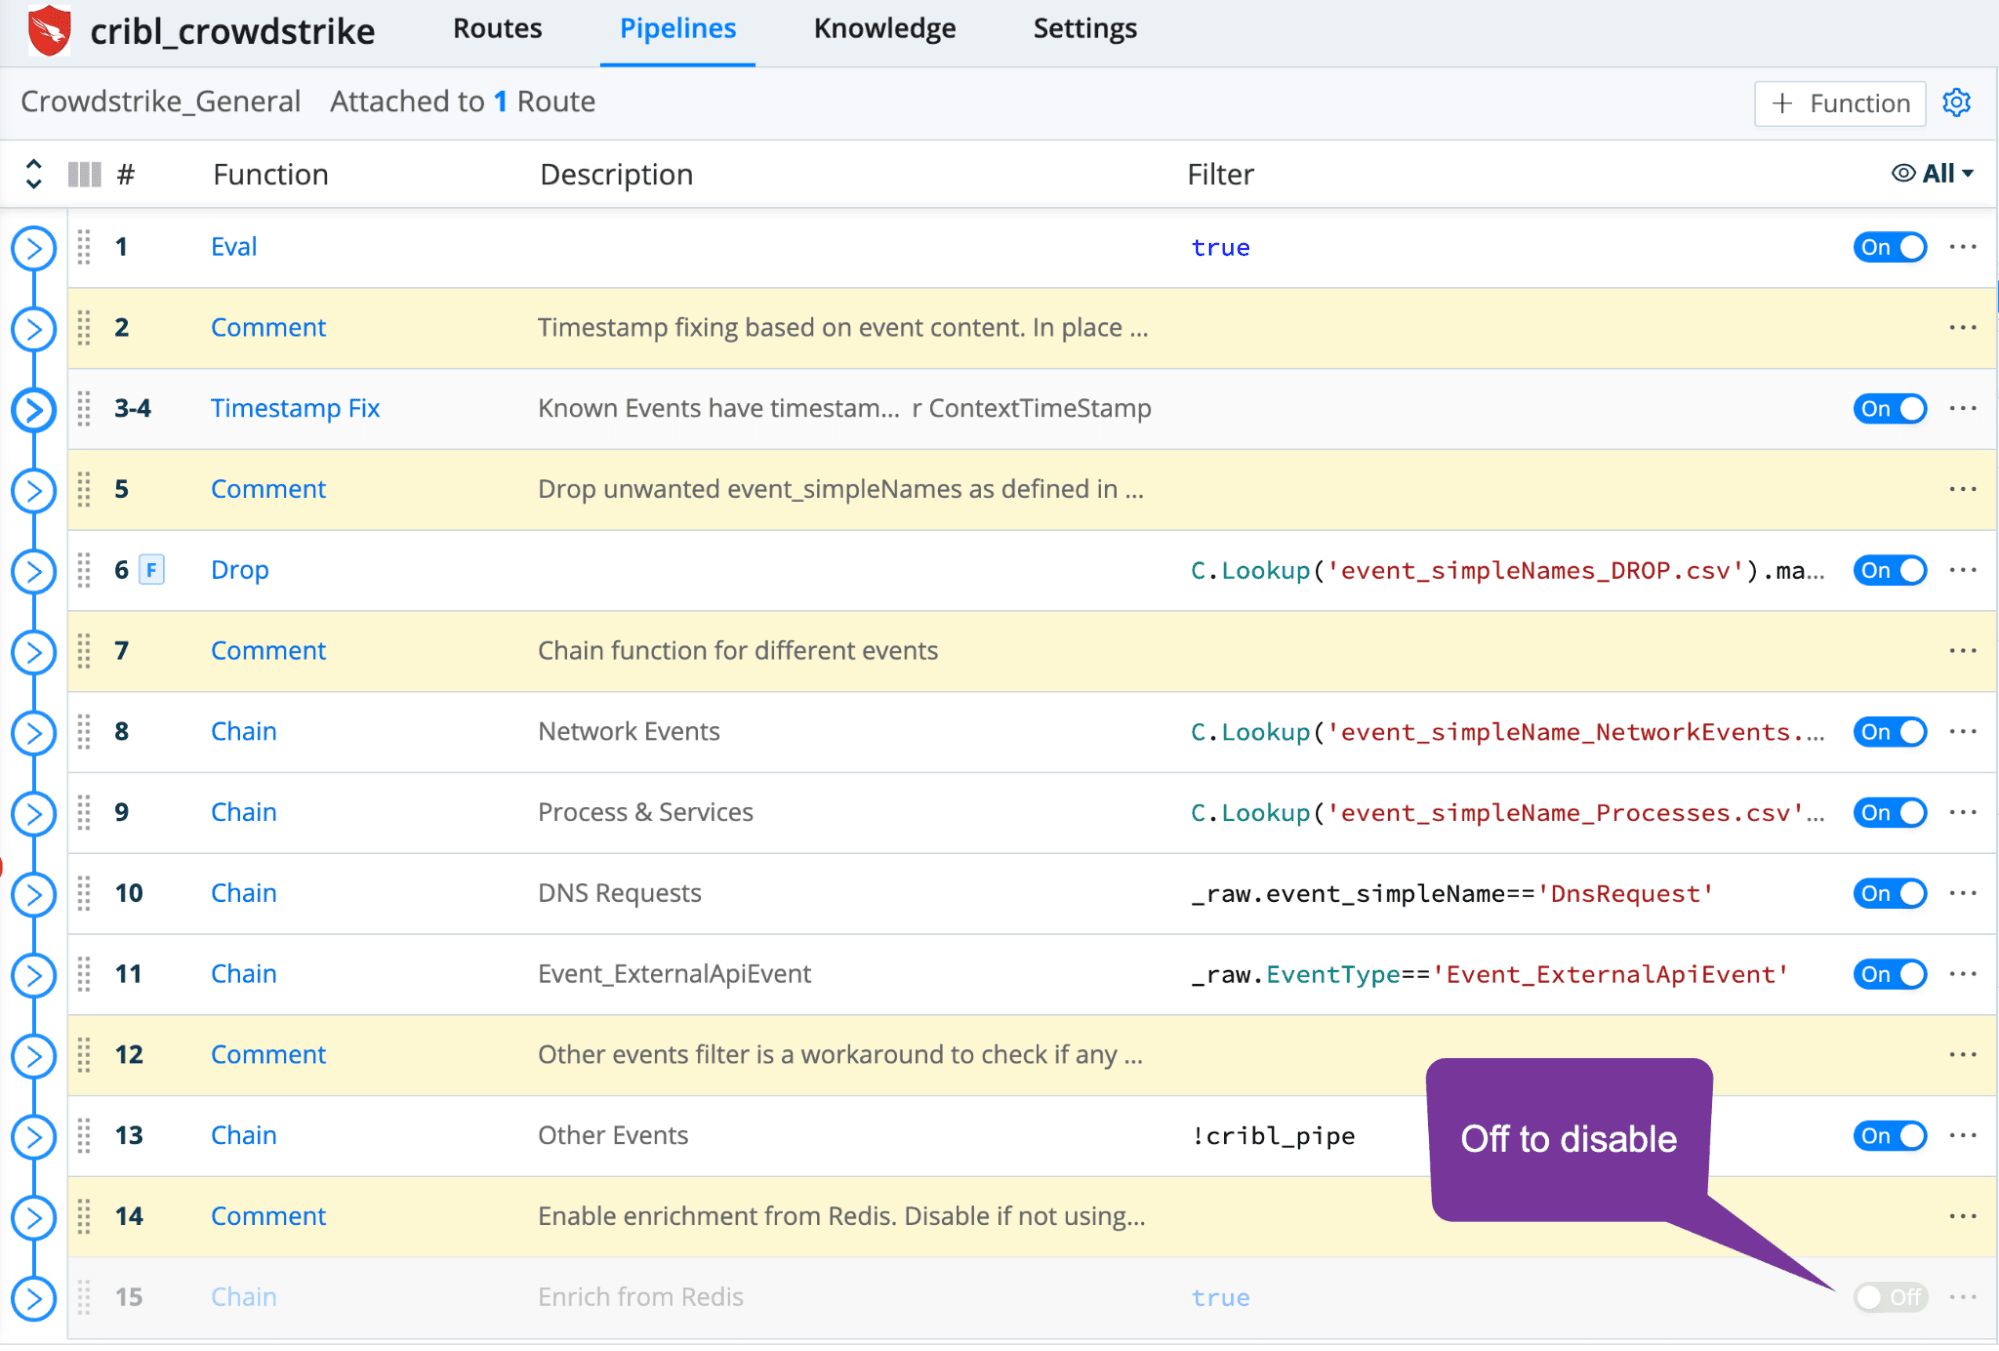The width and height of the screenshot is (1999, 1351).
Task: Click the F final badge on row 6
Action: (x=151, y=570)
